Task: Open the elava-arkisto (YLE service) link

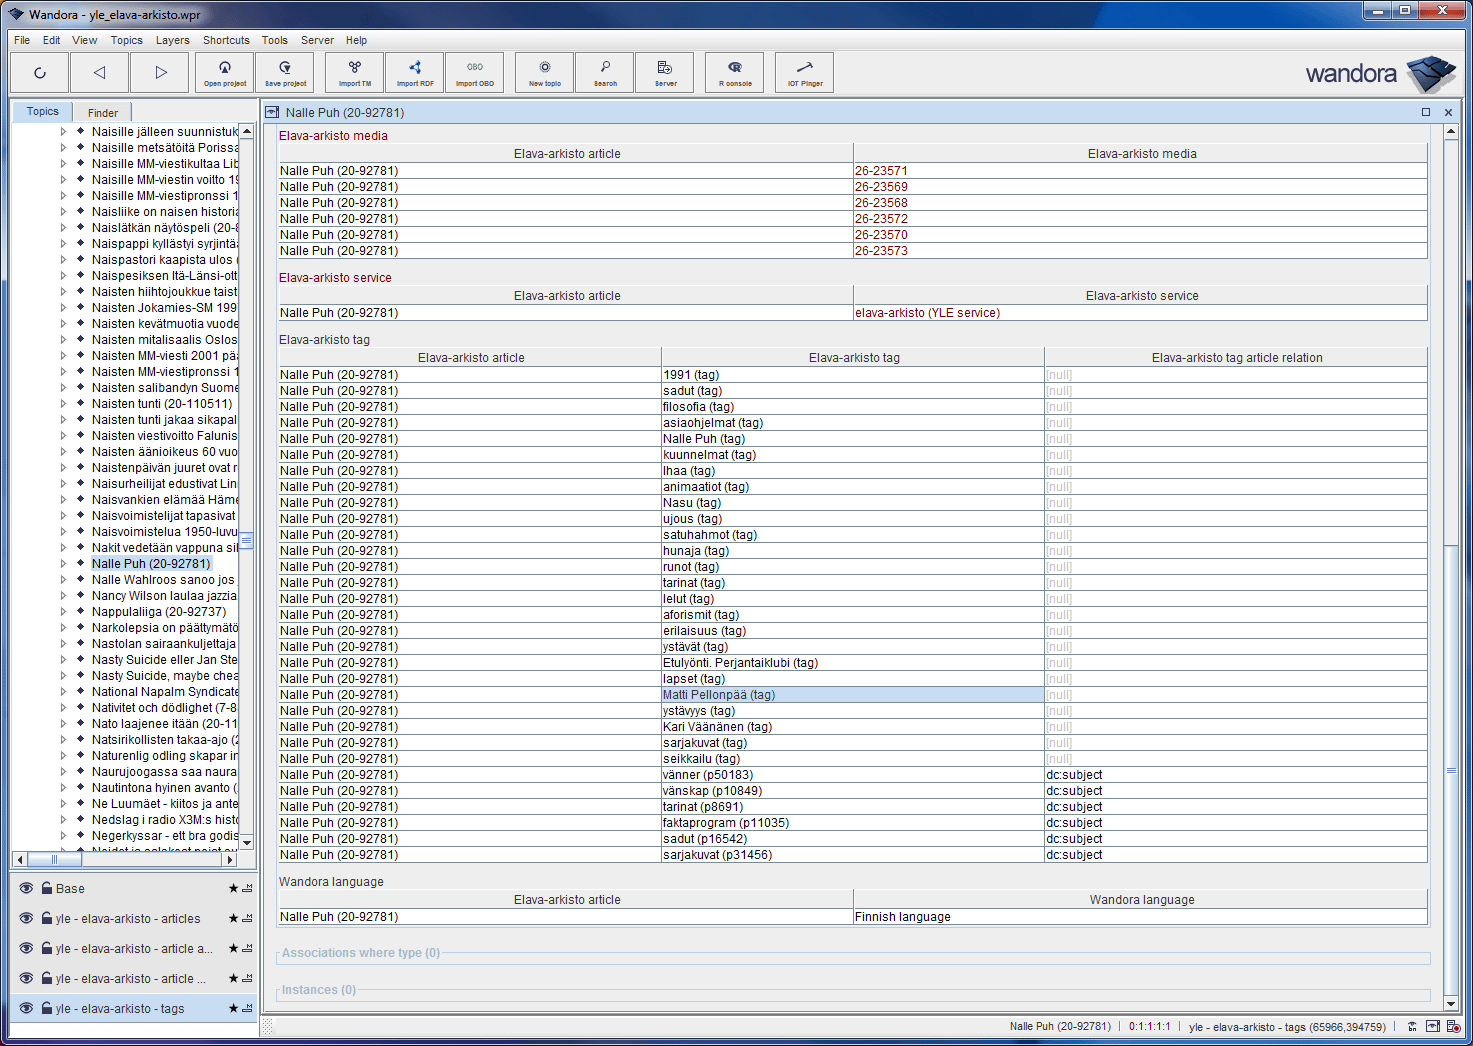Action: [x=927, y=313]
